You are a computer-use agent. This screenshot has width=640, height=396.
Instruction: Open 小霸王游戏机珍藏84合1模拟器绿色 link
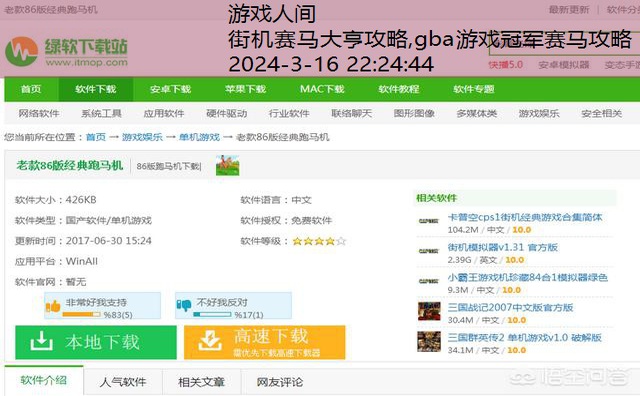tap(528, 278)
